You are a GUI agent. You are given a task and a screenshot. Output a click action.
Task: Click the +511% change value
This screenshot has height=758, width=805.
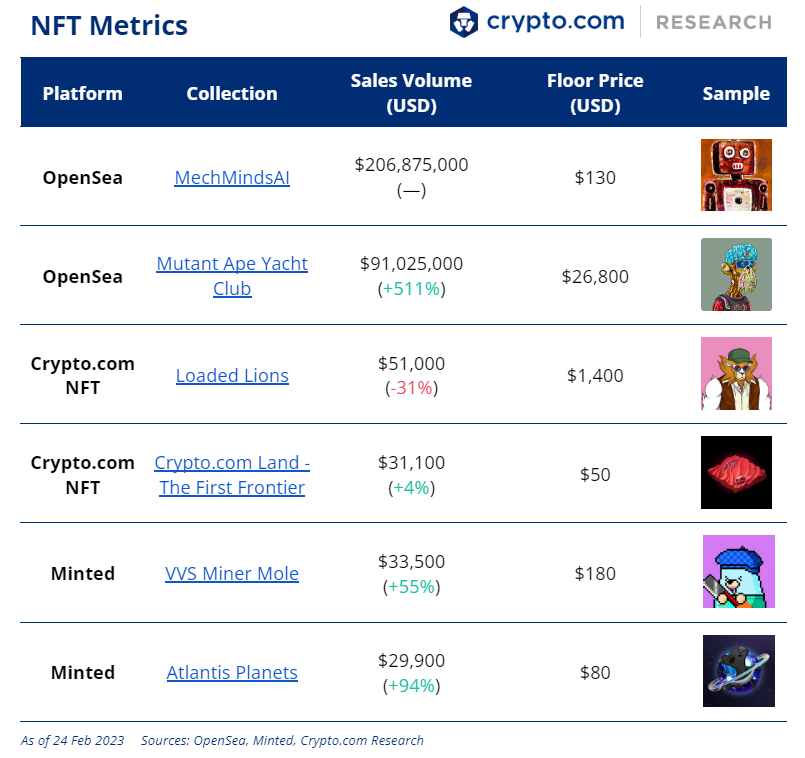(411, 289)
